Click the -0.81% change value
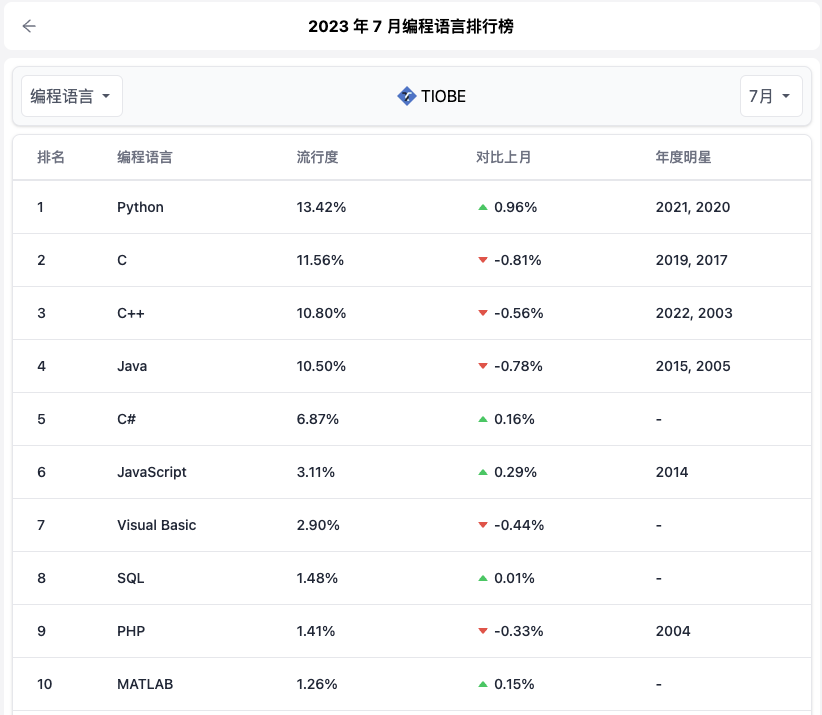This screenshot has height=715, width=822. click(517, 261)
